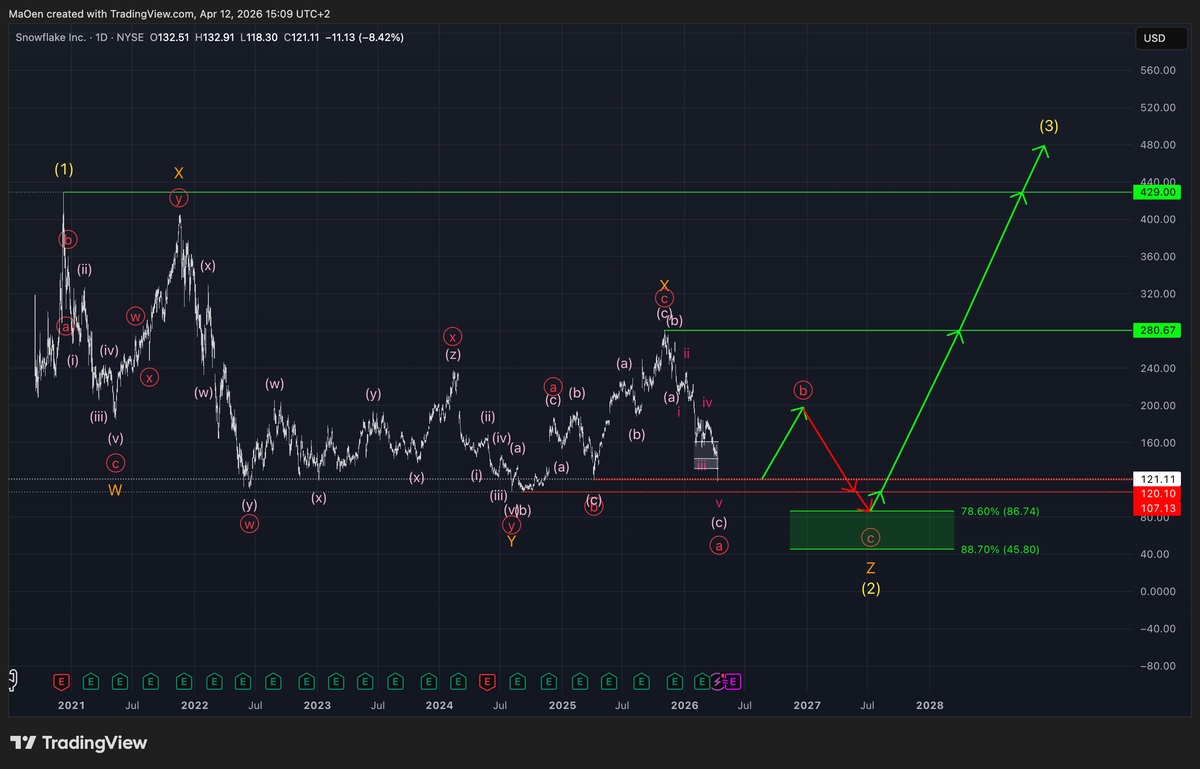Click the red earnings marker near Jul 2024

pos(487,681)
